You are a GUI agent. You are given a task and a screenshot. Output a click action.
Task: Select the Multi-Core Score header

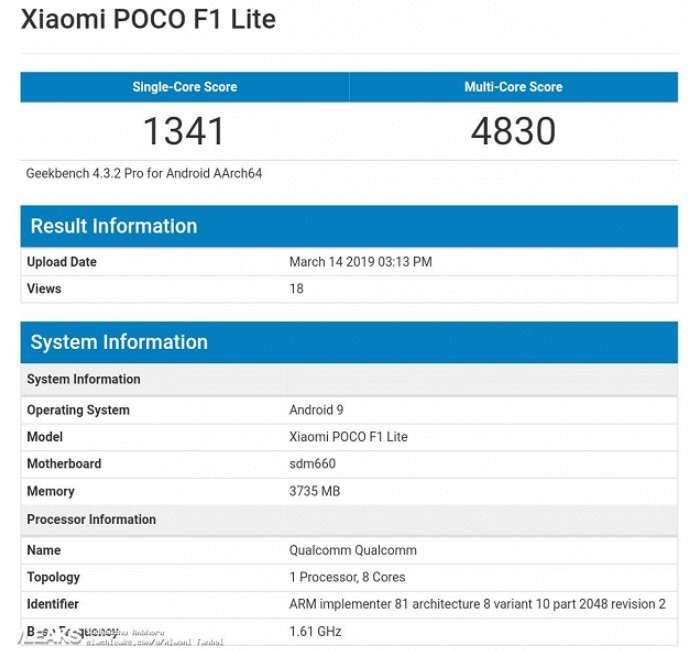[x=513, y=87]
